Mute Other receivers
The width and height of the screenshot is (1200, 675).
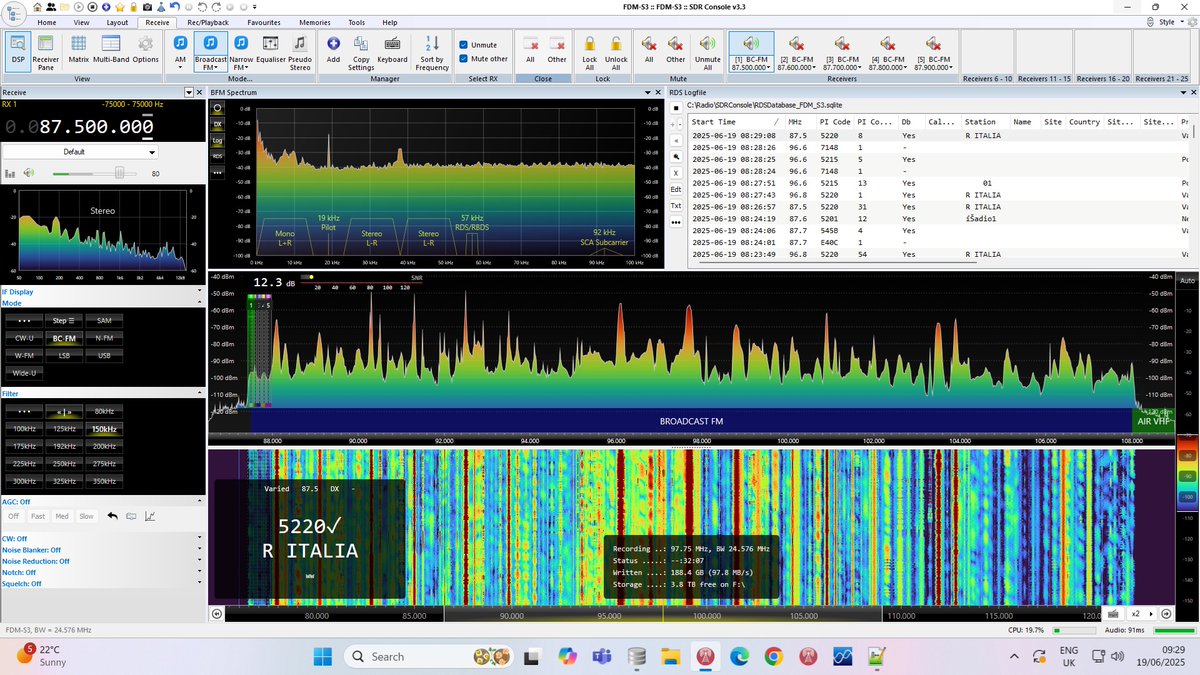(x=676, y=50)
